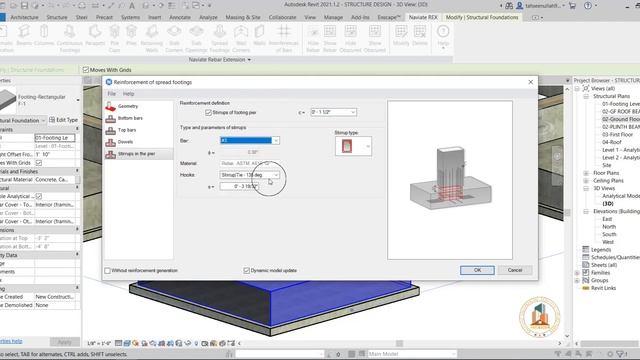Screen dimensions: 640x360
Task: Click the 3D footing preview image
Action: (450, 180)
